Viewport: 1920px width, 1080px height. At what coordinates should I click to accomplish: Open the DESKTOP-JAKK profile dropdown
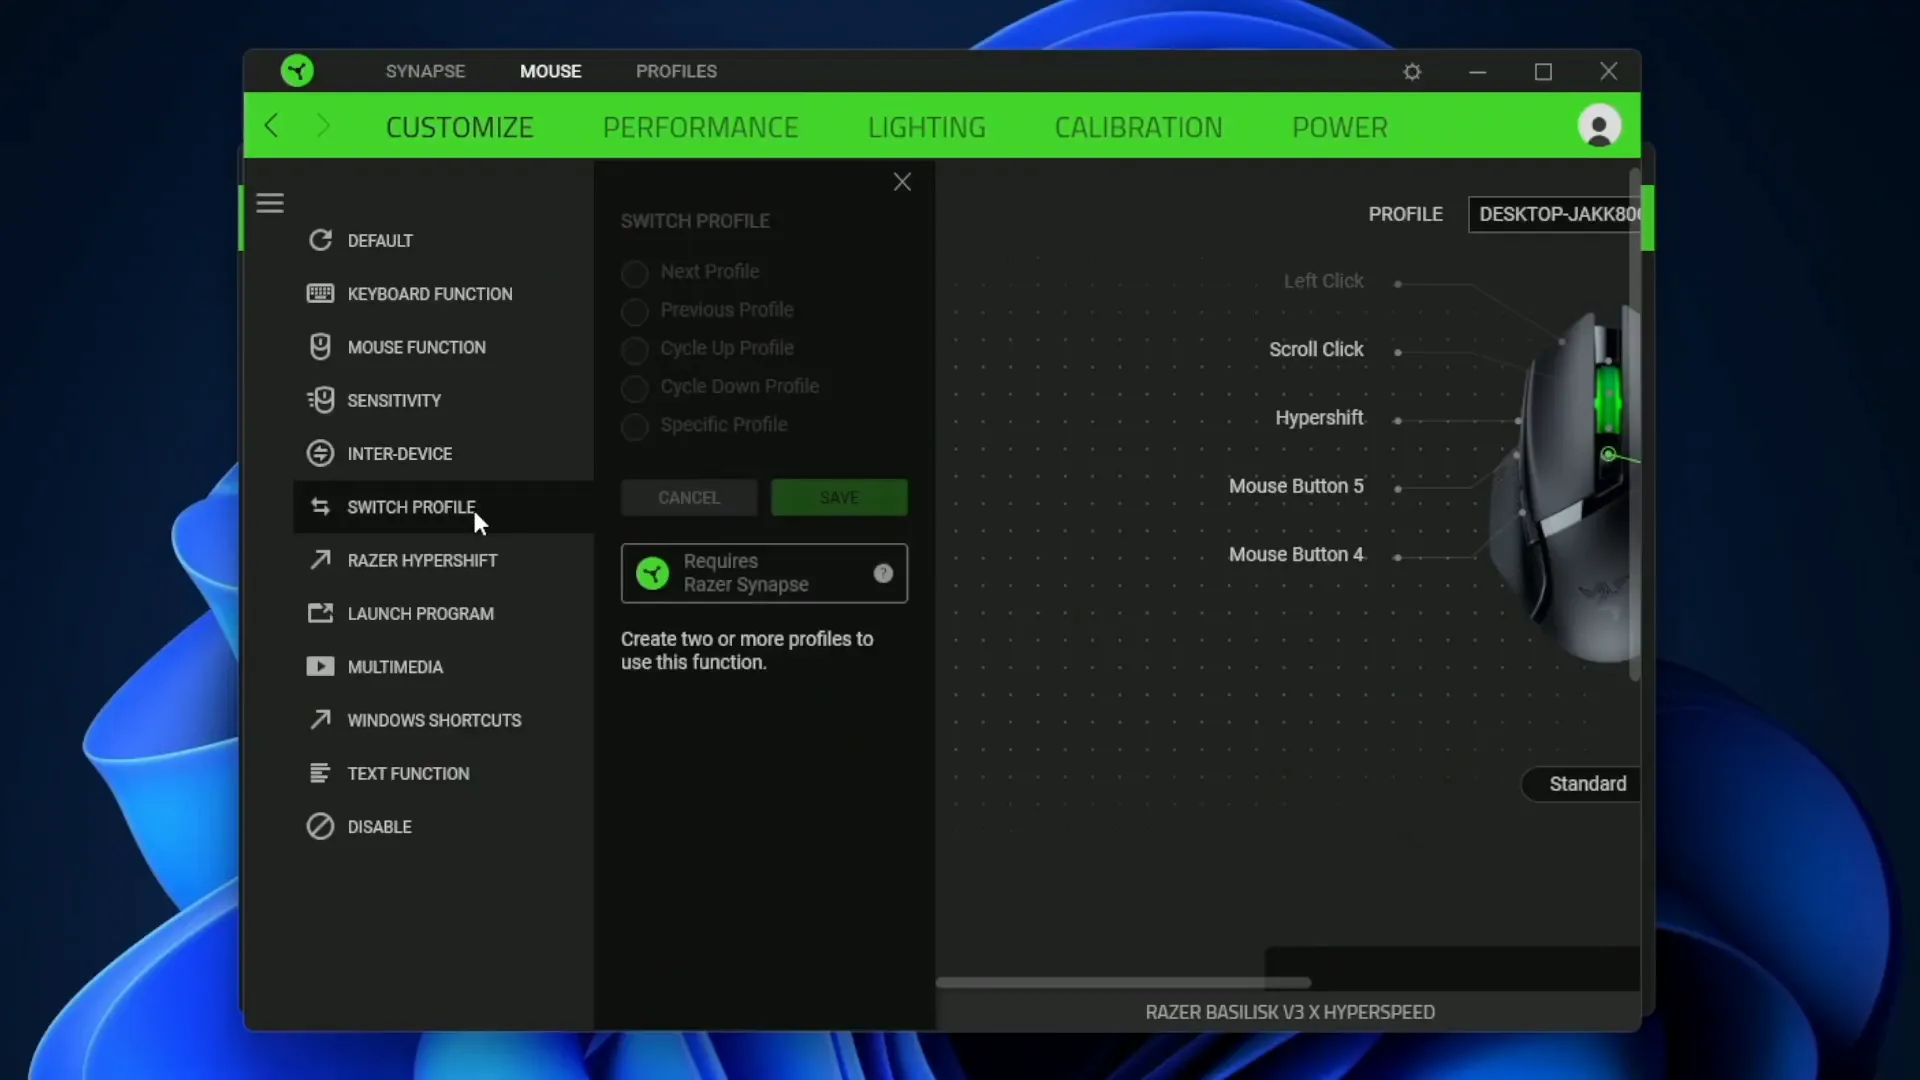pos(1554,214)
